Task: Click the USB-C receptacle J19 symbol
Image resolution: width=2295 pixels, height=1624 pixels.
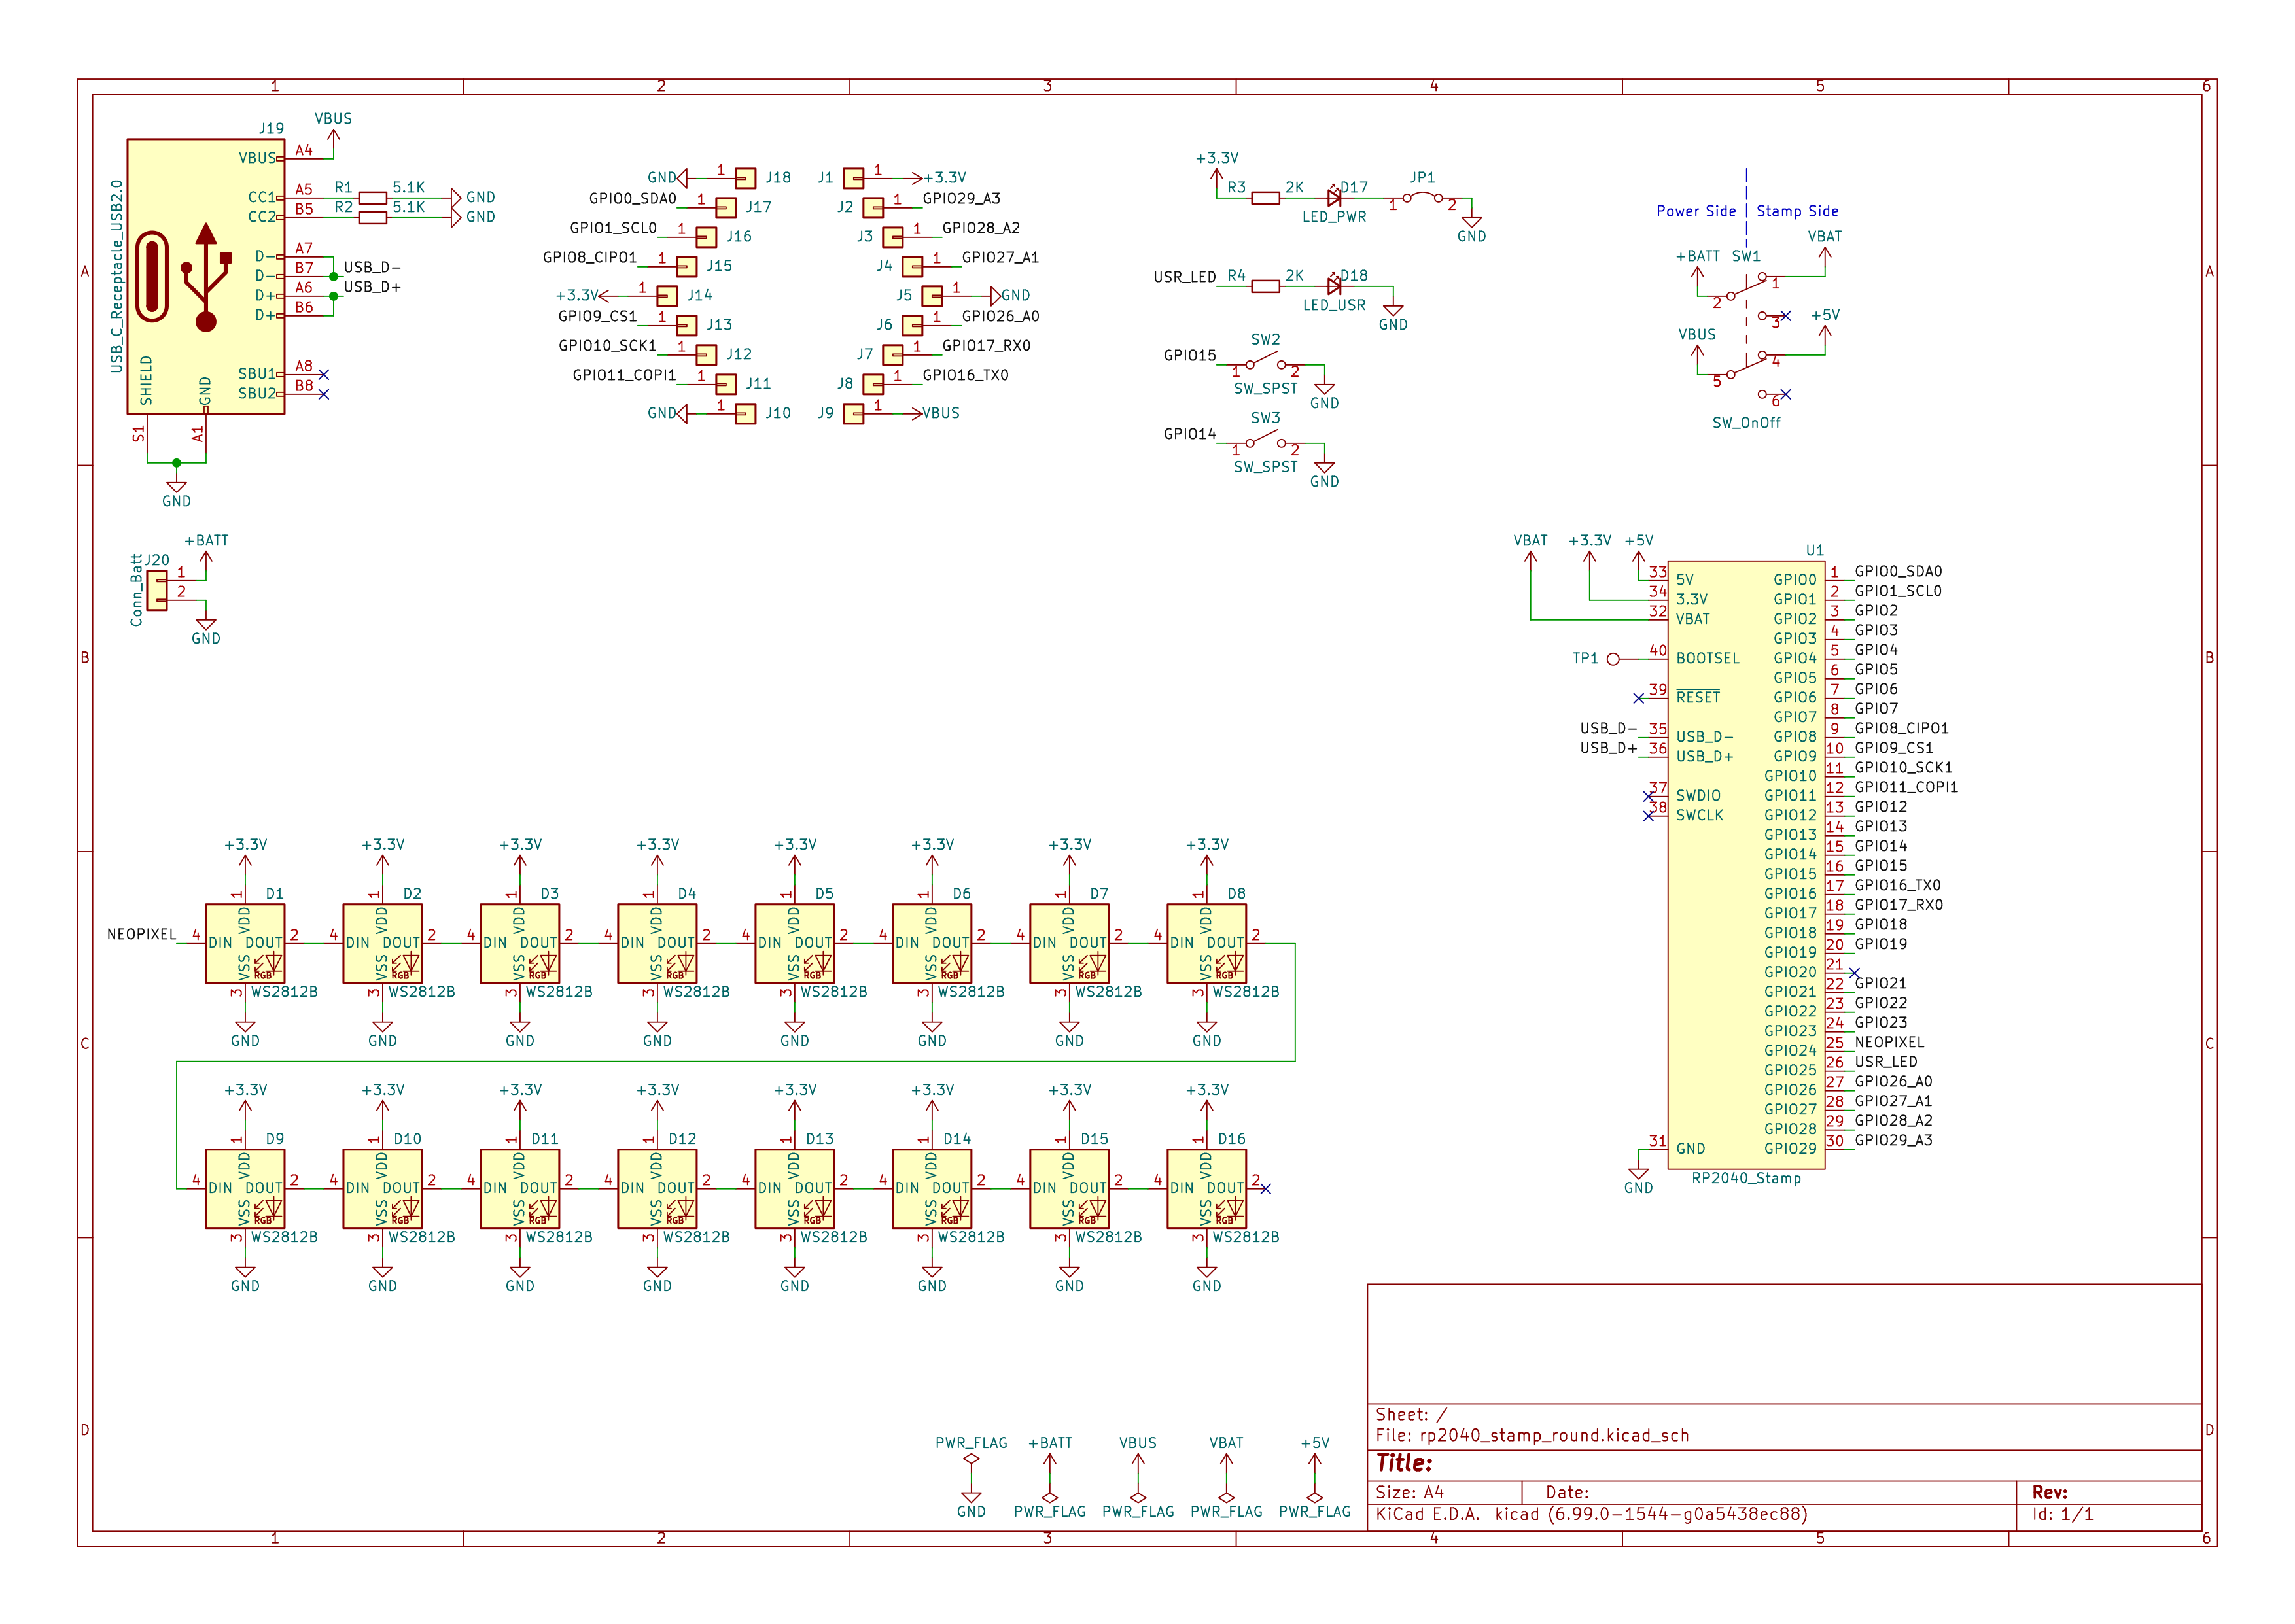Action: pyautogui.click(x=205, y=276)
